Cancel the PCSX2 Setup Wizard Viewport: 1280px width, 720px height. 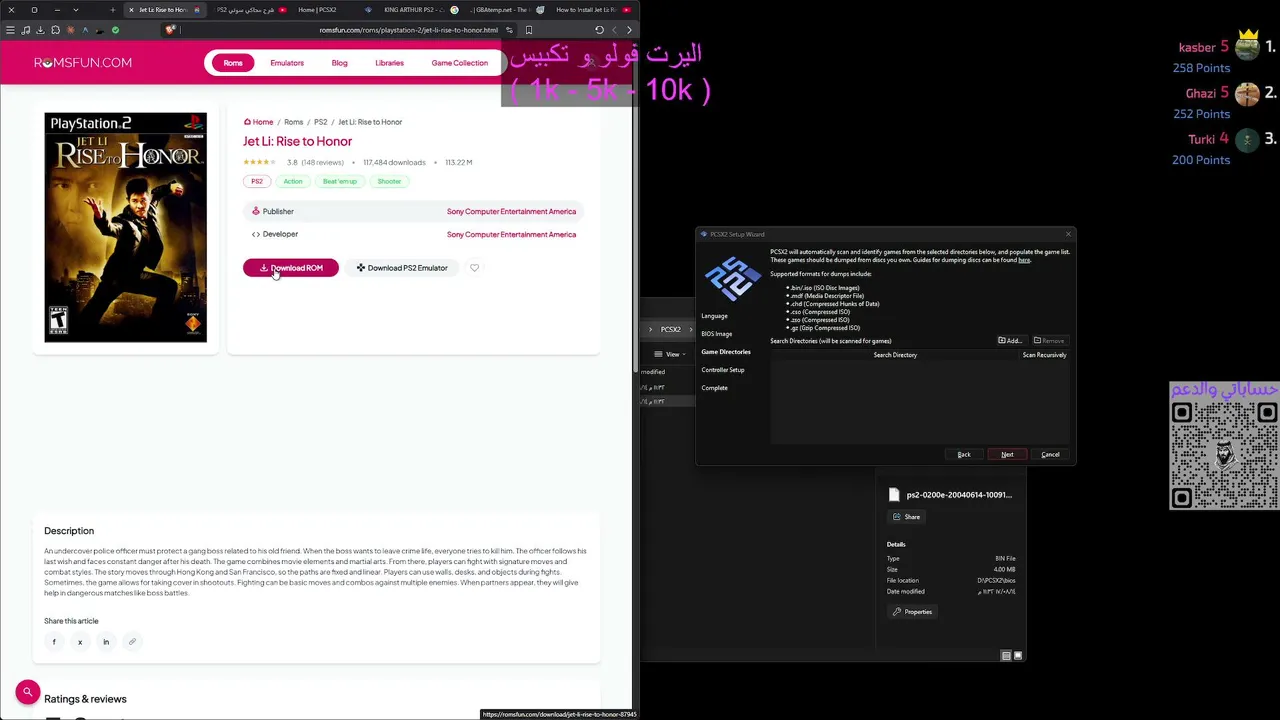click(x=1050, y=455)
